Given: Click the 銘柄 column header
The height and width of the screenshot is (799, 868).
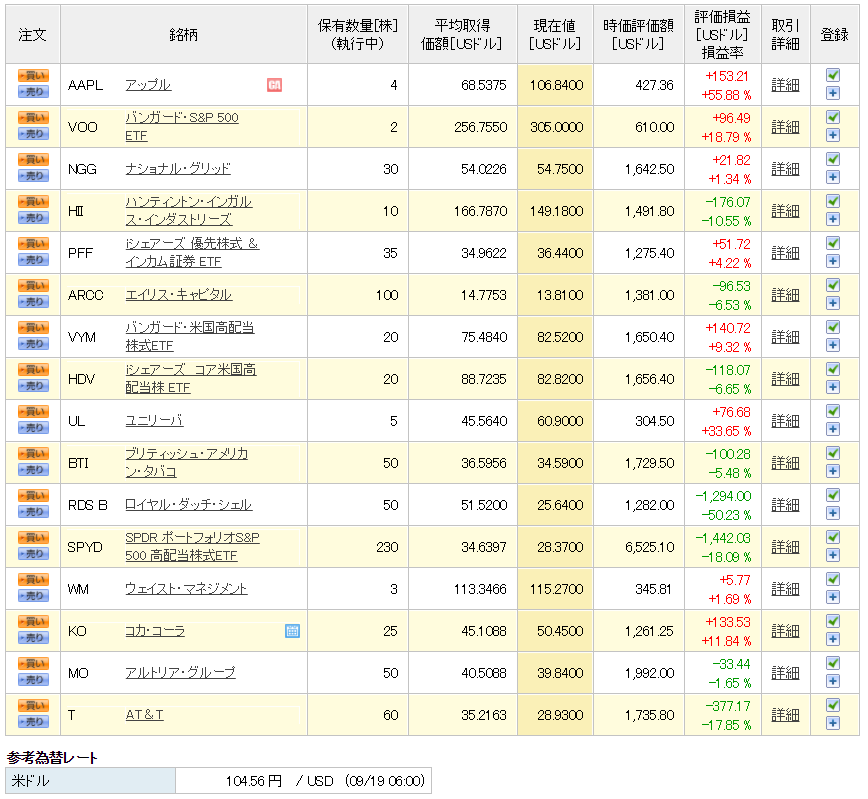Looking at the screenshot, I should click(184, 34).
